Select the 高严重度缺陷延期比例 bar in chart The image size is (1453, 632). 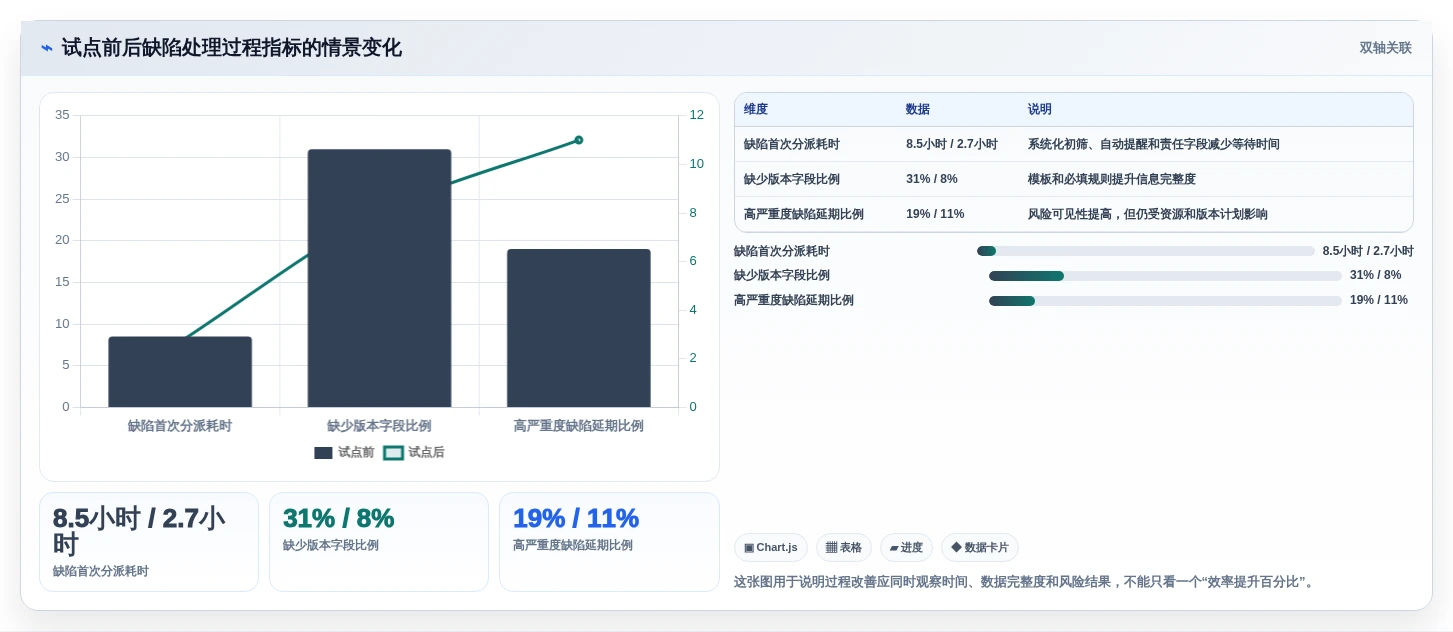point(579,328)
